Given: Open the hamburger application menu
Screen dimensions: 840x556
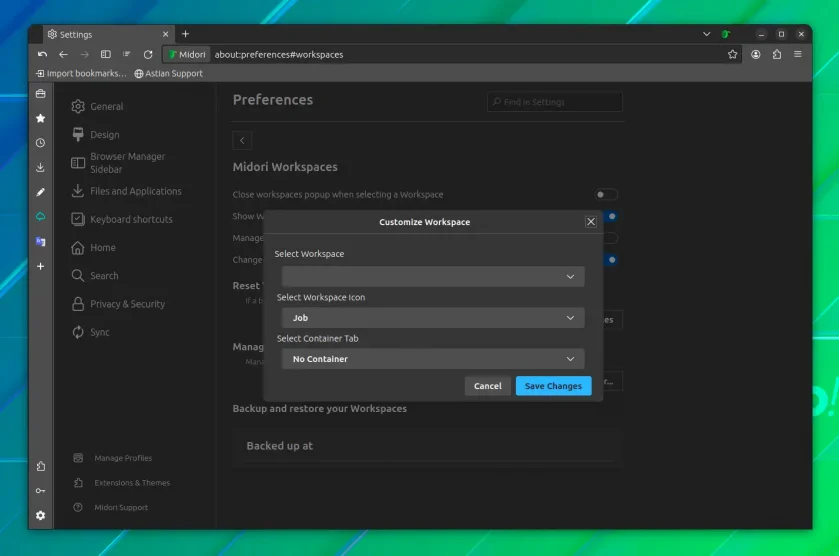Looking at the screenshot, I should click(x=798, y=54).
